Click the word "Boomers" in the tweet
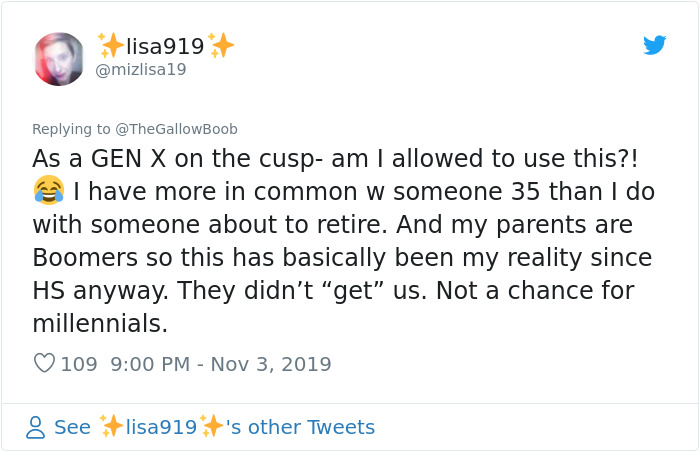 [x=89, y=257]
